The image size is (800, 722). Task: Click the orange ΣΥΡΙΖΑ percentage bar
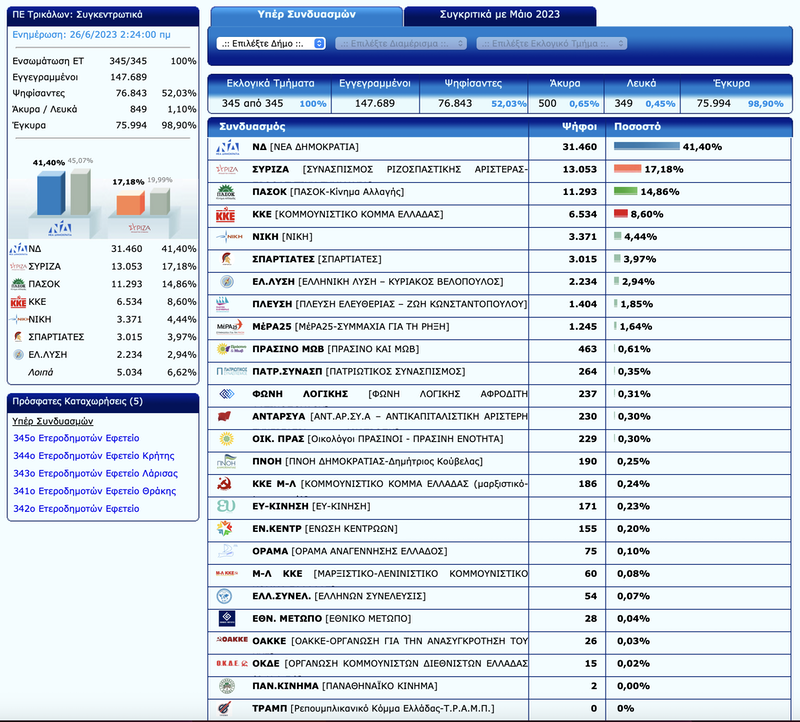628,169
